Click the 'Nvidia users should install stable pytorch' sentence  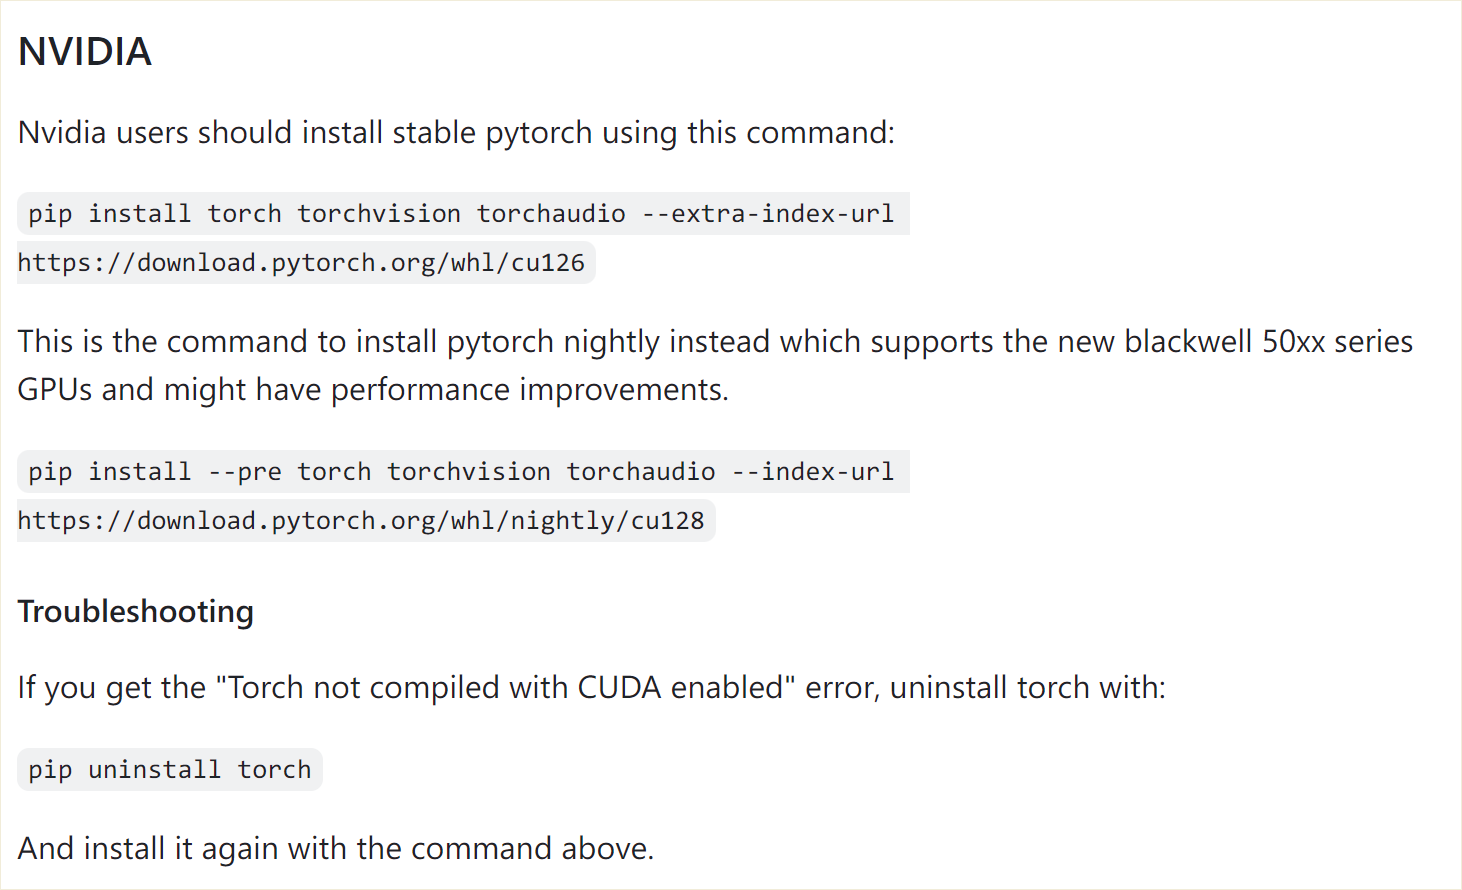[305, 133]
